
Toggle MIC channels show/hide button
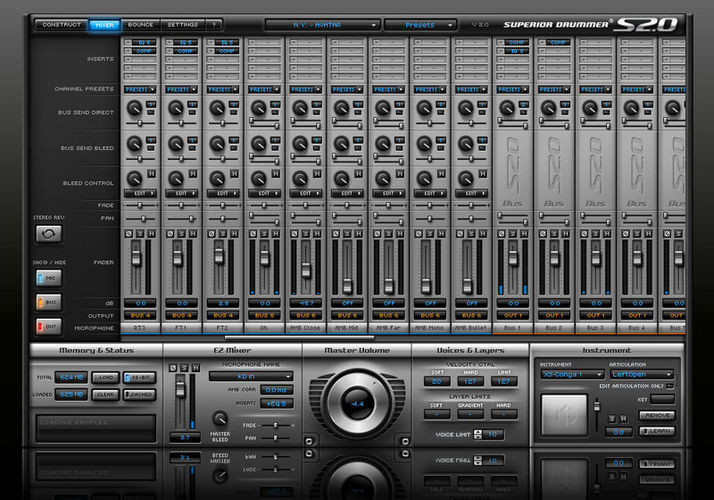(49, 278)
